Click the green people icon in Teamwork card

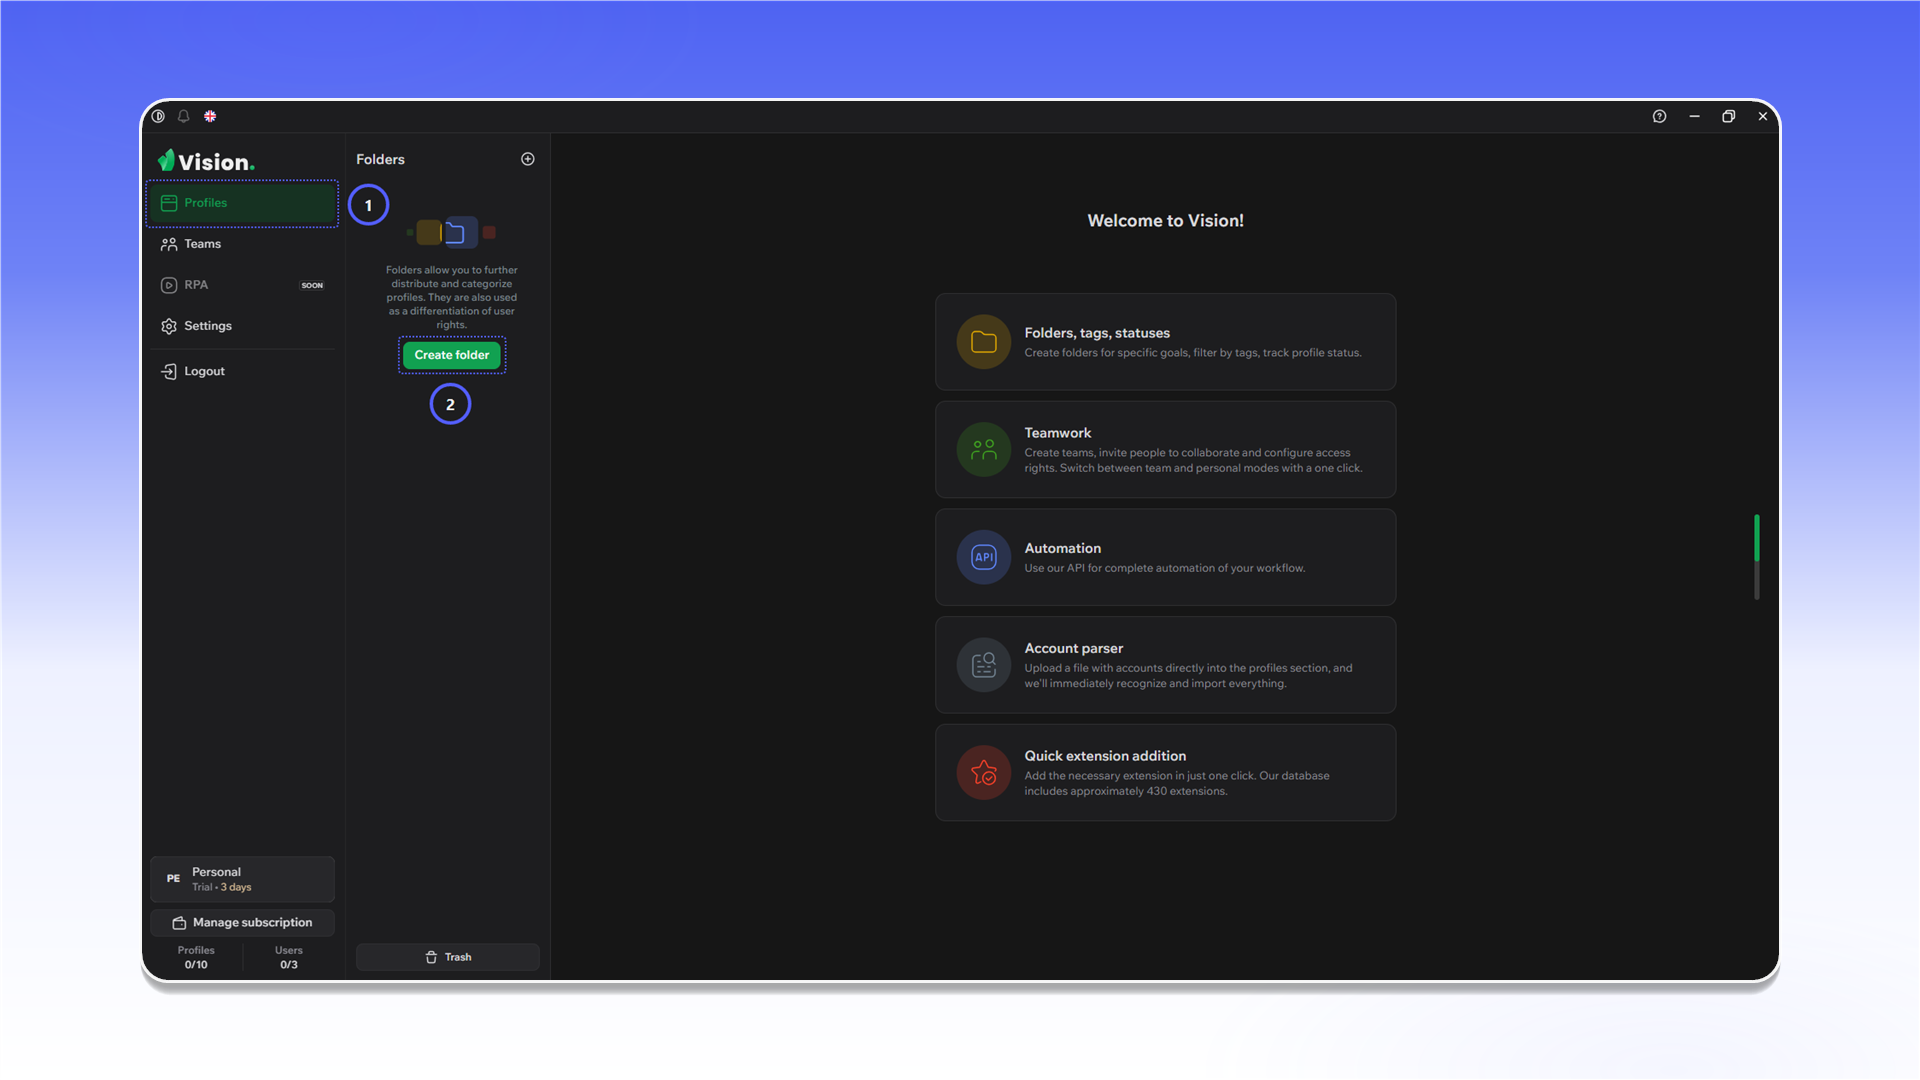[x=984, y=450]
